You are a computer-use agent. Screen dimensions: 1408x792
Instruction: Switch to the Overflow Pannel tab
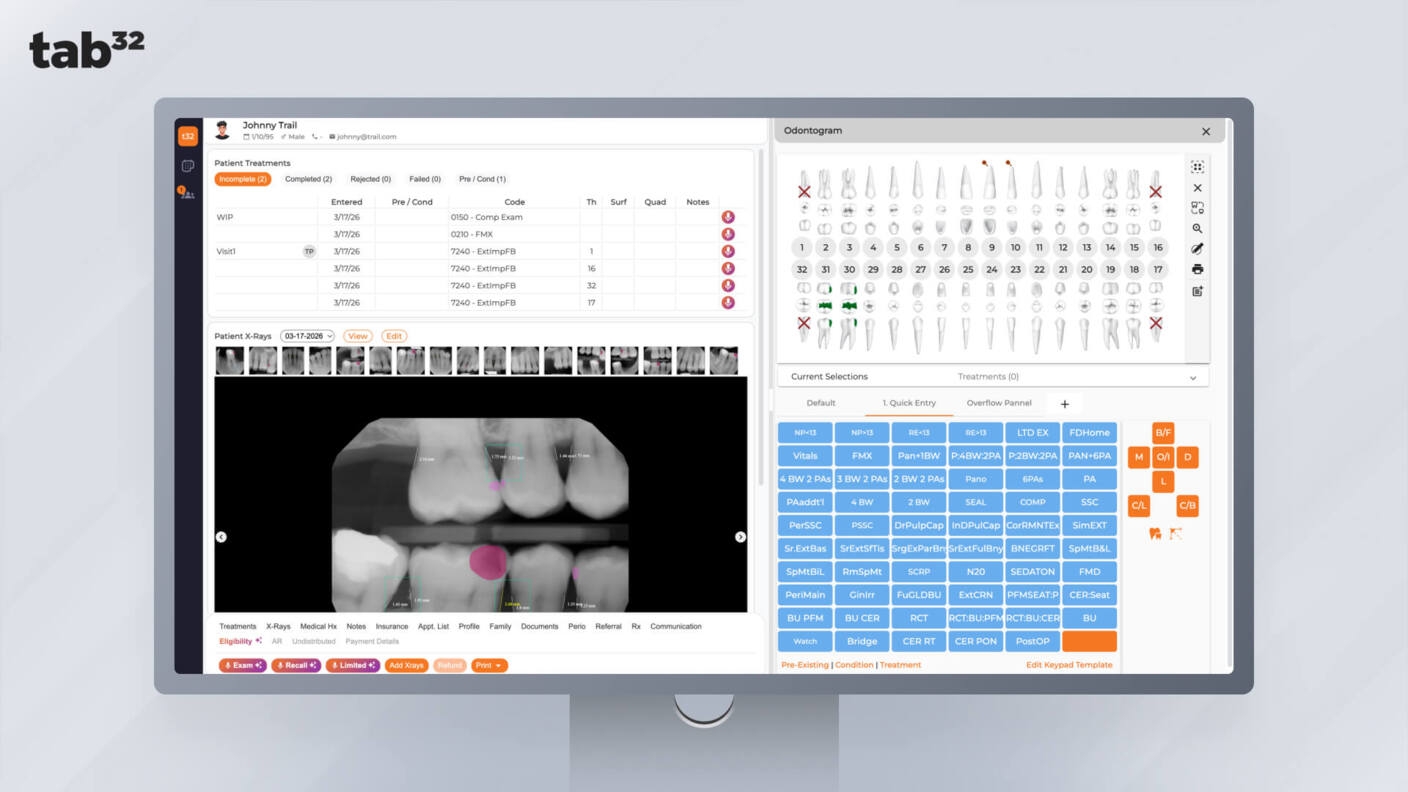pyautogui.click(x=999, y=403)
